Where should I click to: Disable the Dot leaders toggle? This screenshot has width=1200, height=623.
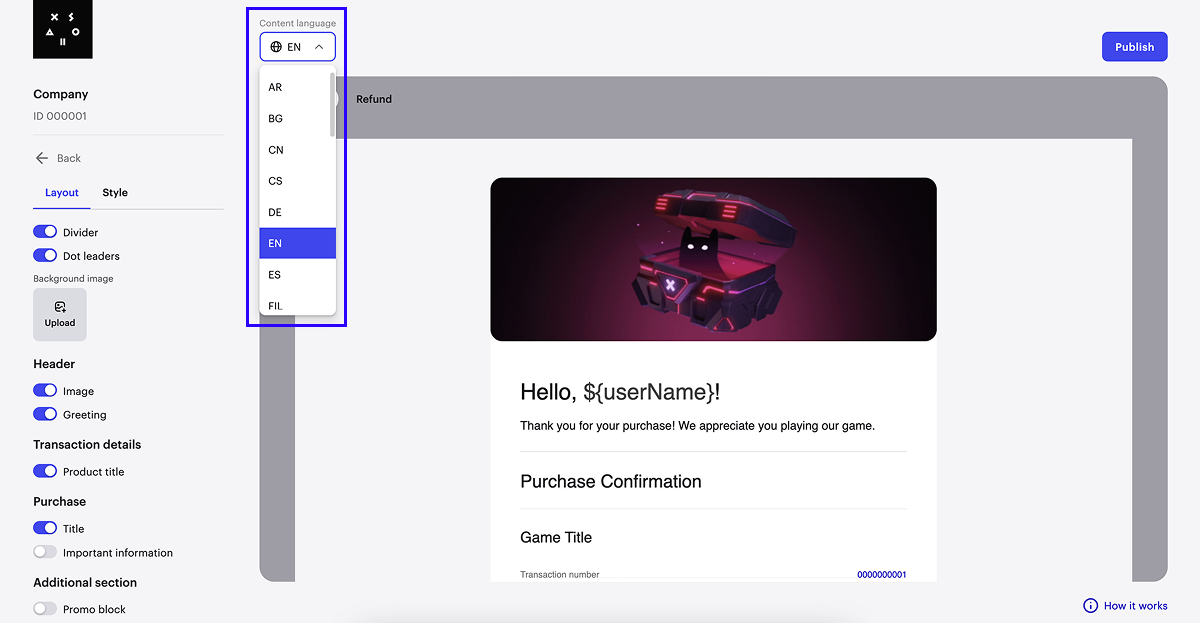45,256
